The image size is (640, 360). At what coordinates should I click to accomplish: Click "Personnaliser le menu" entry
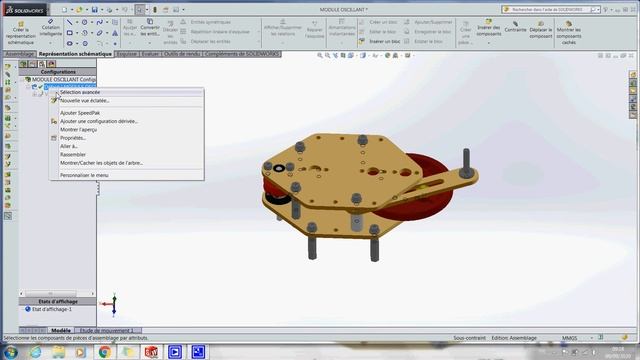pos(127,175)
